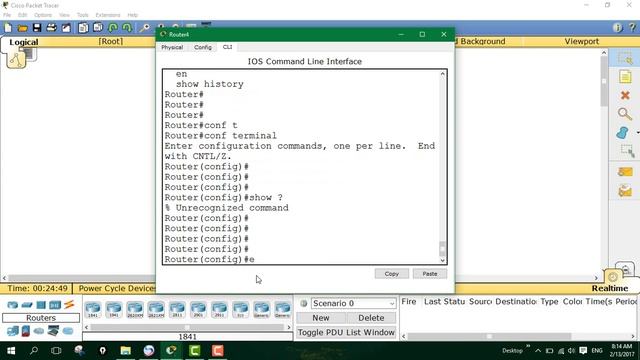
Task: Open the taskbar volume control
Action: pyautogui.click(x=571, y=351)
